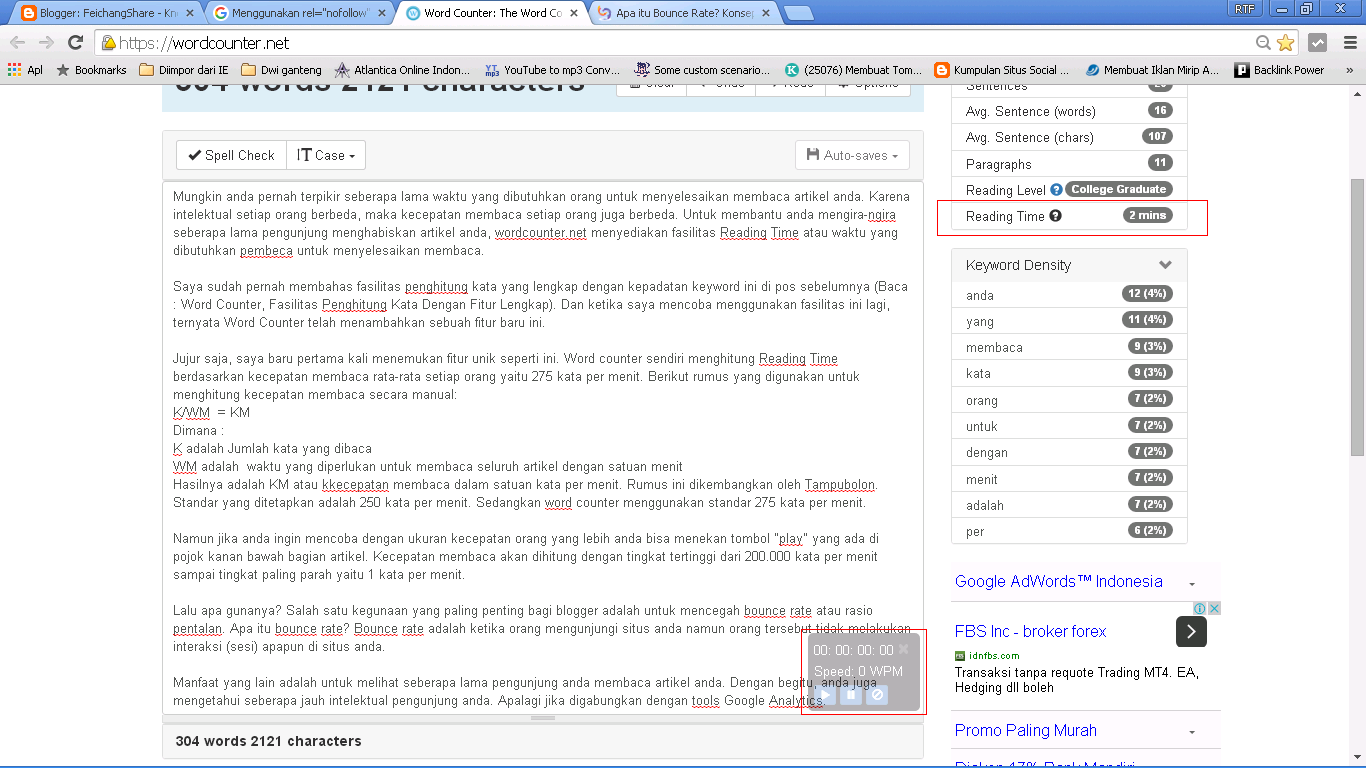Open the FBS Inc - broker forex link

[1030, 631]
